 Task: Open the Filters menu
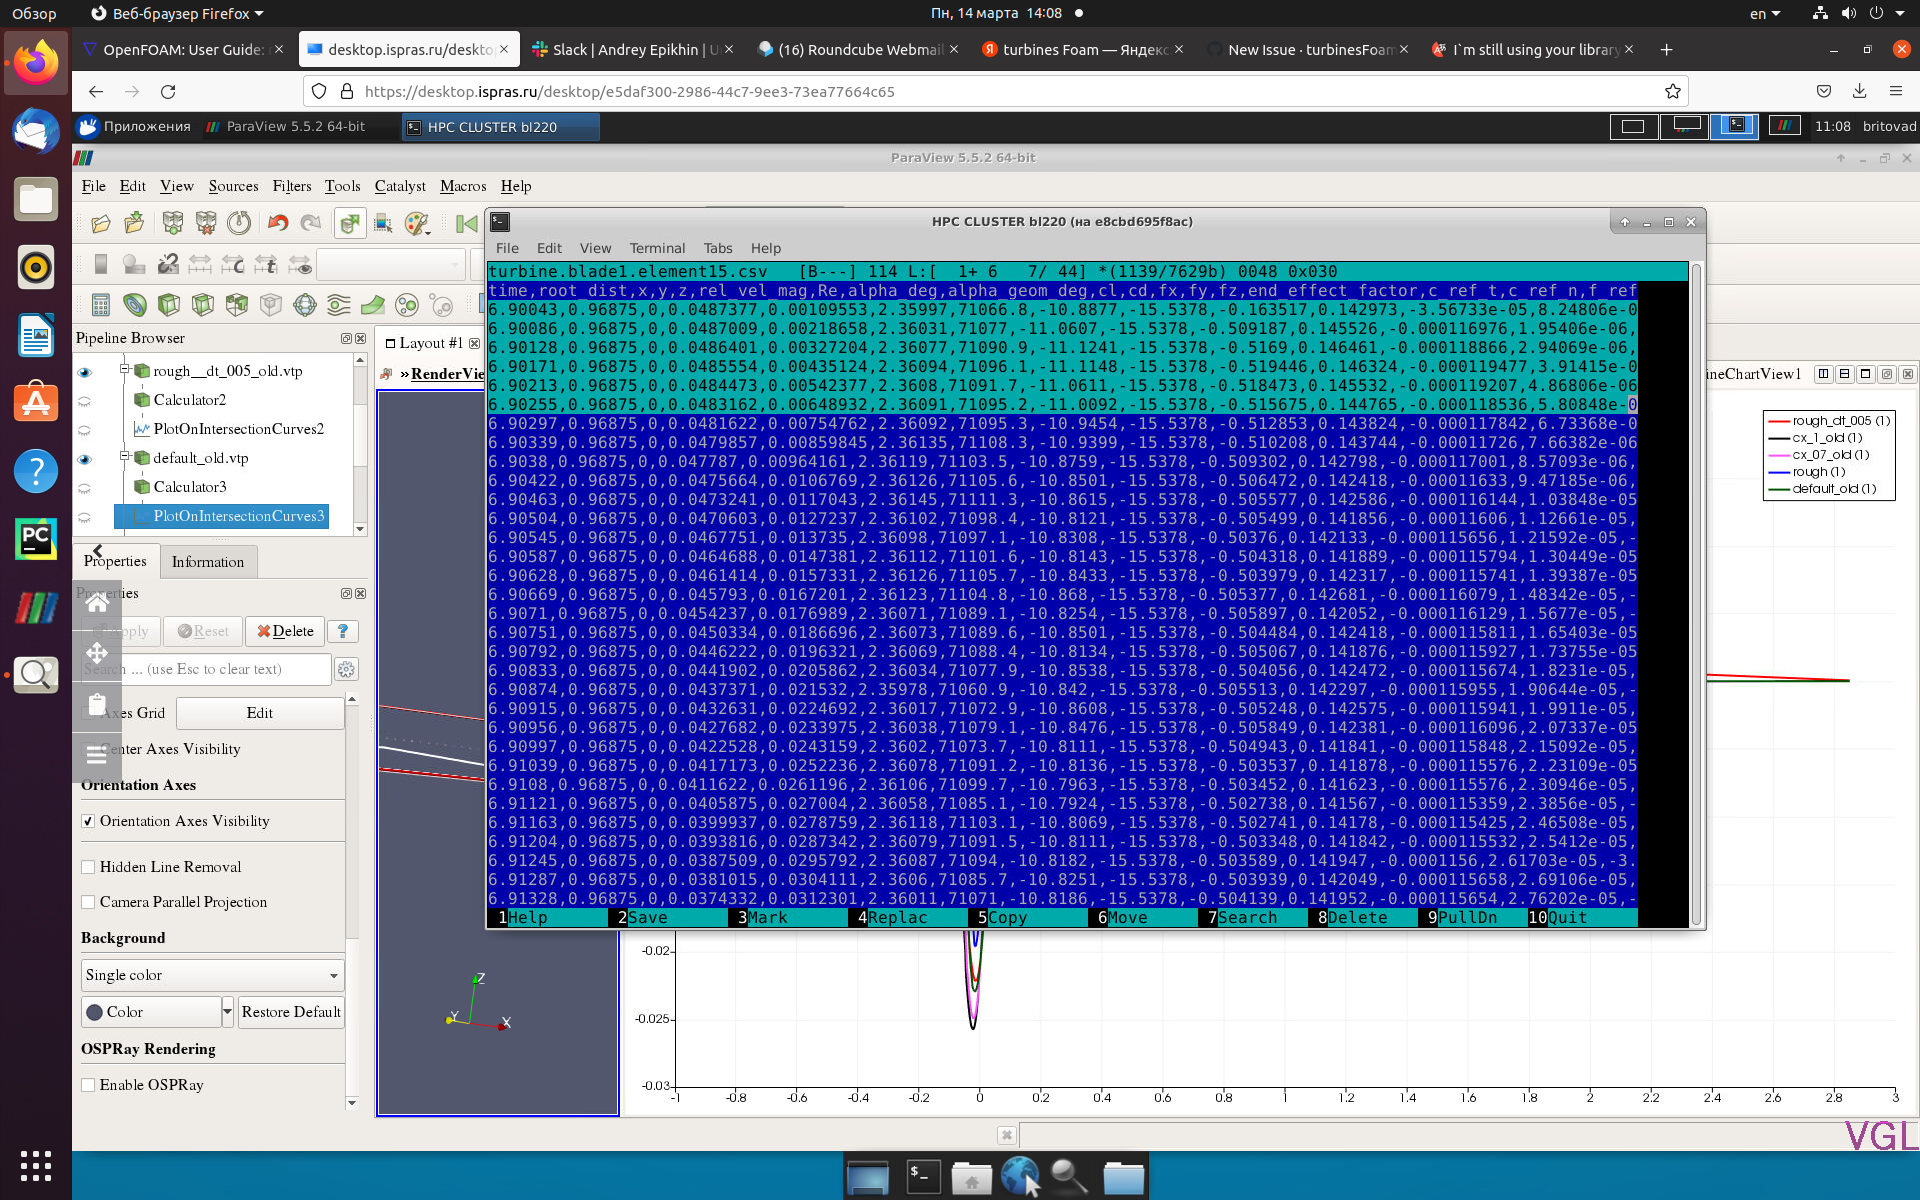pyautogui.click(x=292, y=187)
